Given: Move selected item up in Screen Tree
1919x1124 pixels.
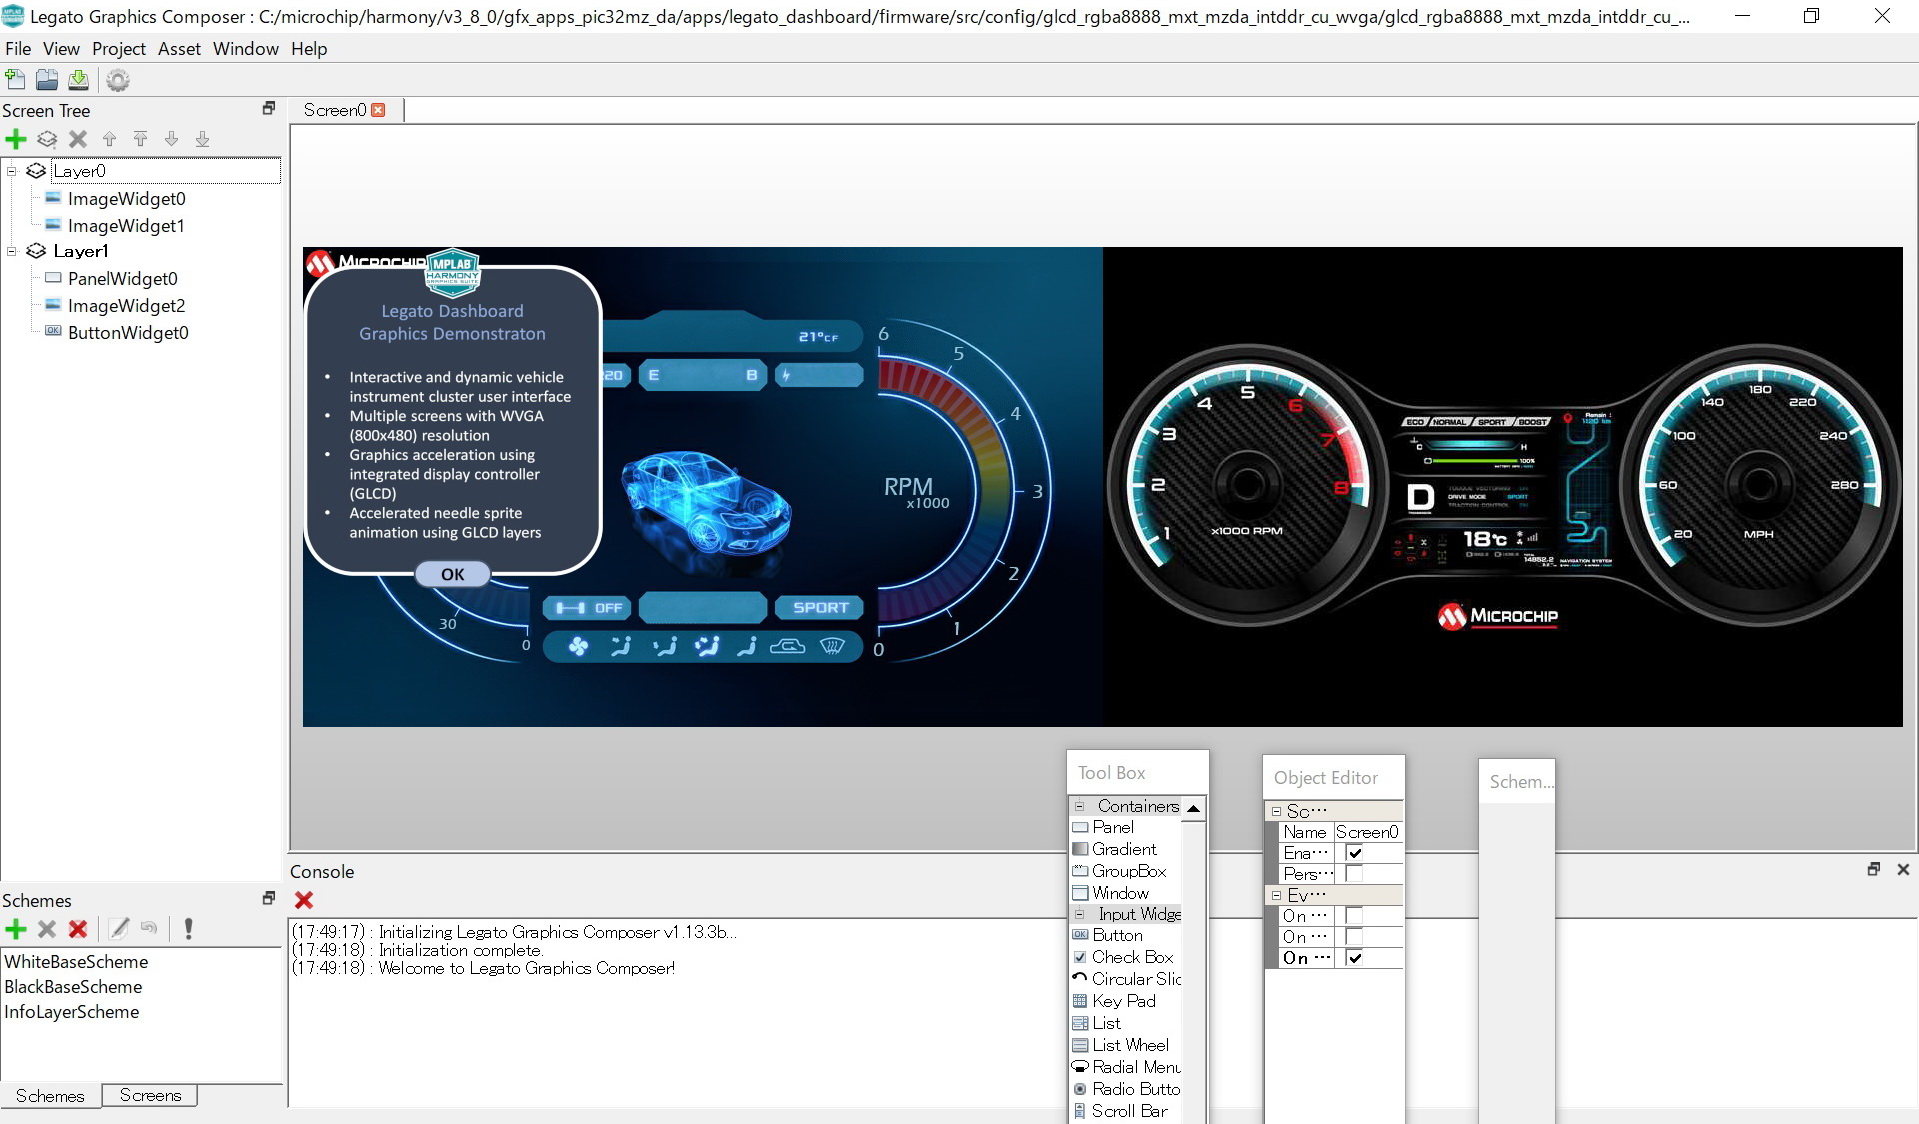Looking at the screenshot, I should coord(109,139).
